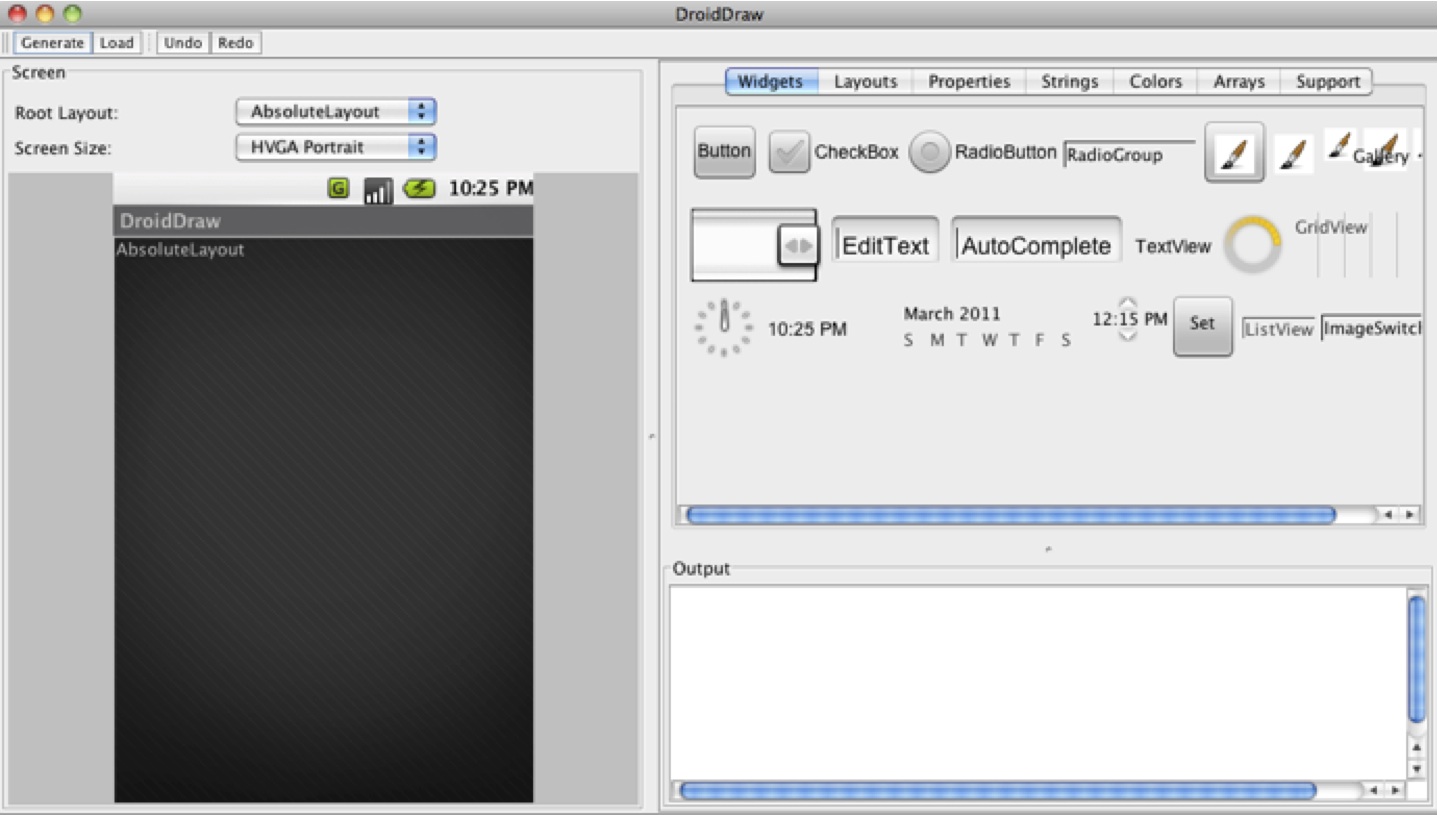Select the DatePicker March 2011 widget
The height and width of the screenshot is (815, 1438).
pos(987,327)
